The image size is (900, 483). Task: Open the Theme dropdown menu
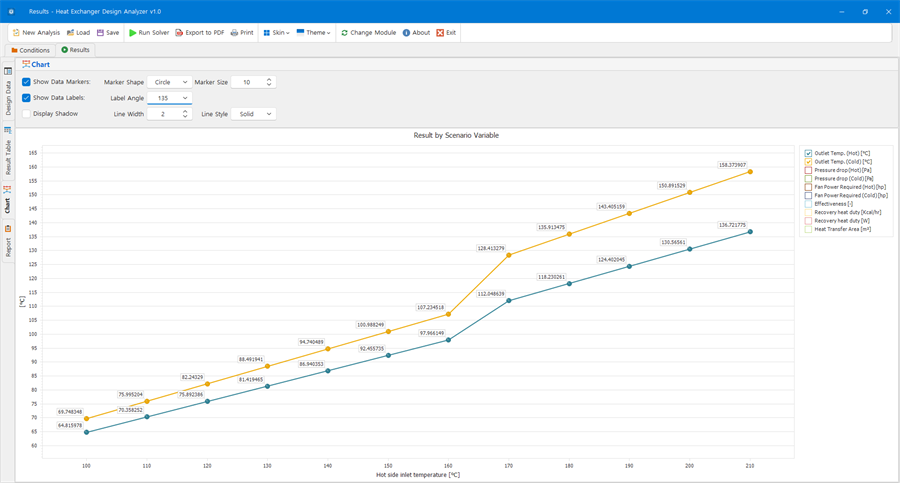tap(313, 33)
